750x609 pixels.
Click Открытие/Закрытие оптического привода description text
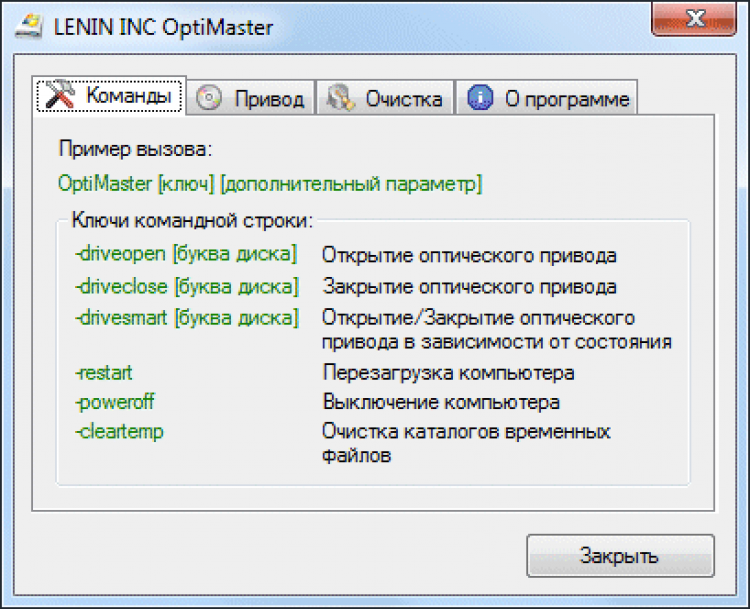[496, 330]
